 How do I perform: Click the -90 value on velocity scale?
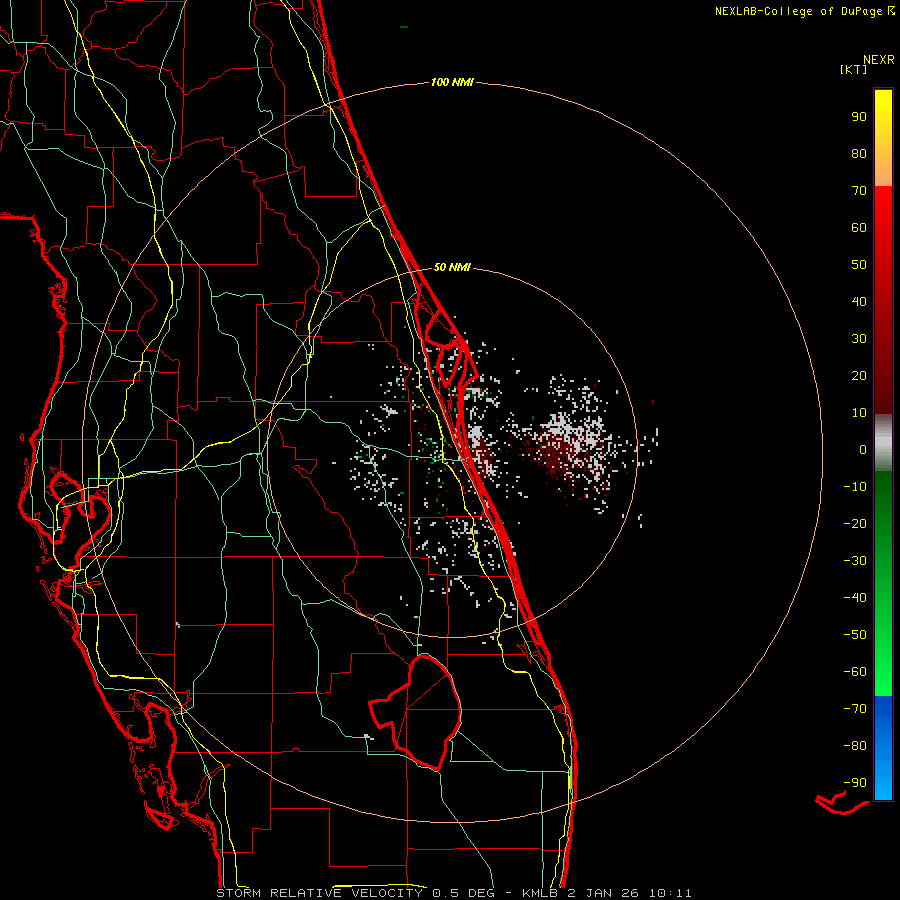click(855, 782)
